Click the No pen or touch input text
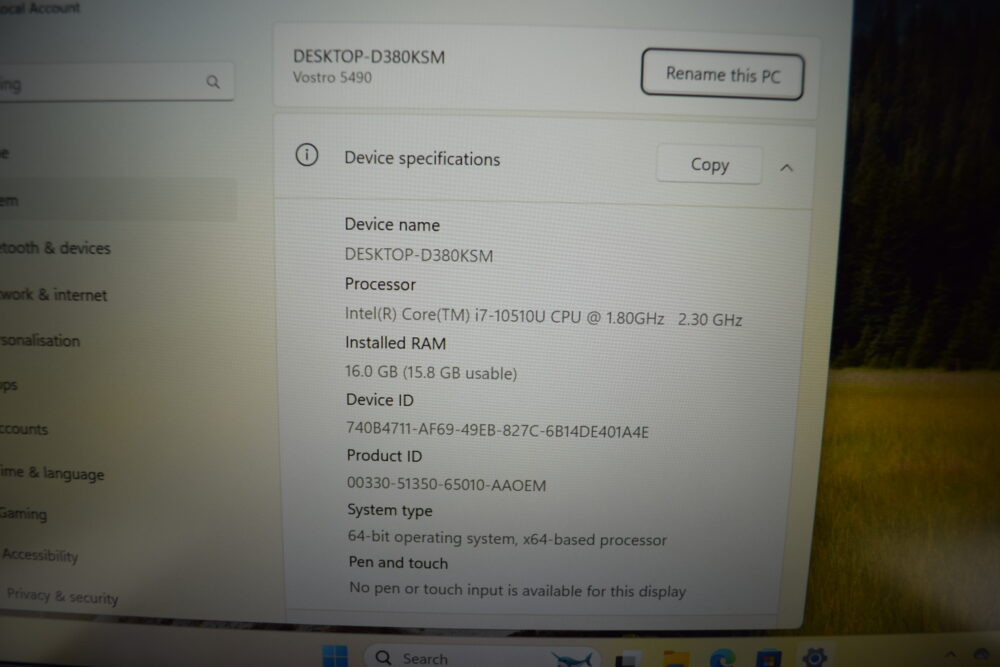Screen dimensions: 1000x667 click(517, 590)
